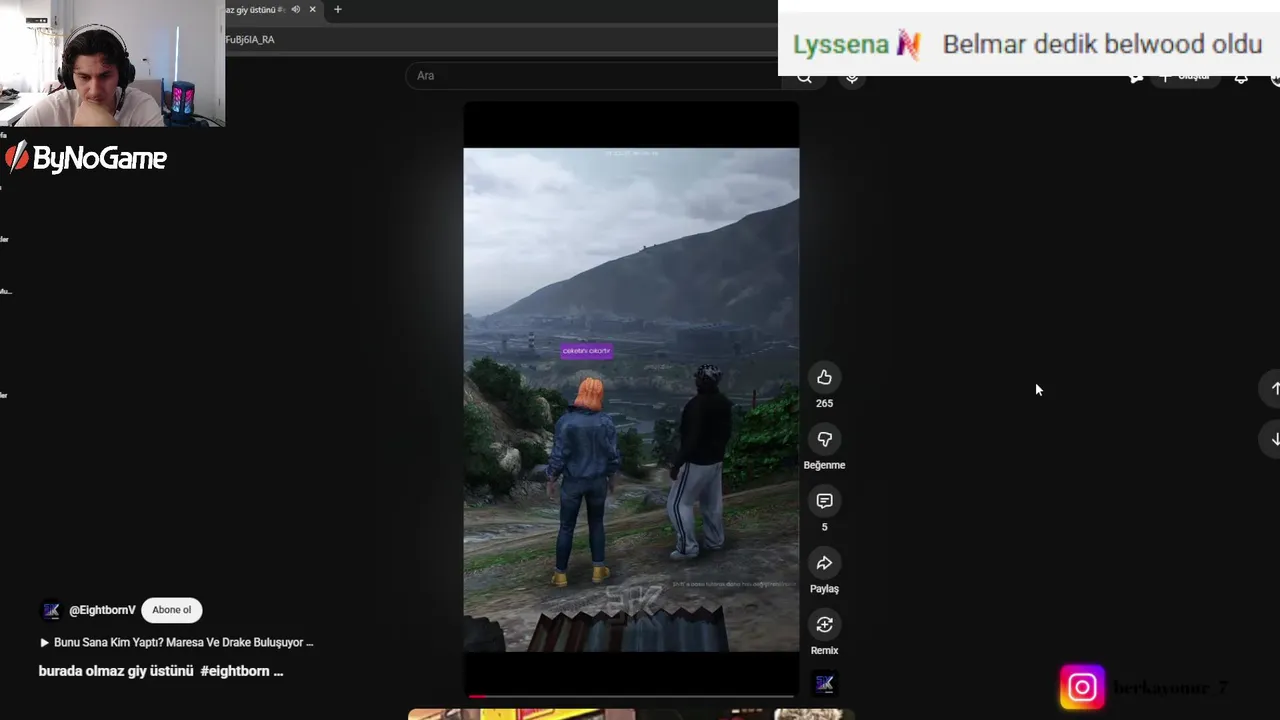This screenshot has height=720, width=1280.
Task: Seek using the Short's red progress bar
Action: coord(631,696)
